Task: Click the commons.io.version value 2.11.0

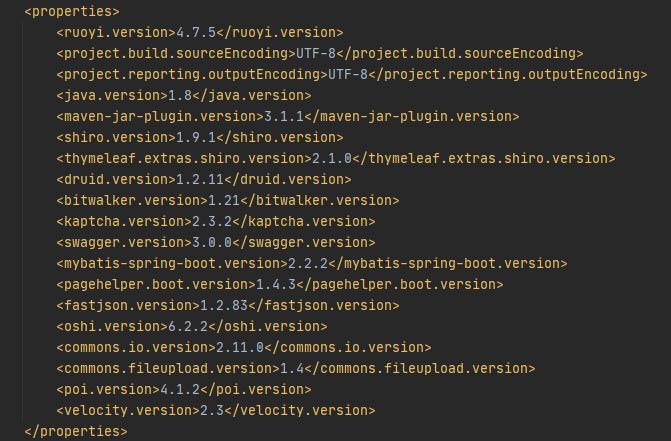Action: (x=240, y=347)
